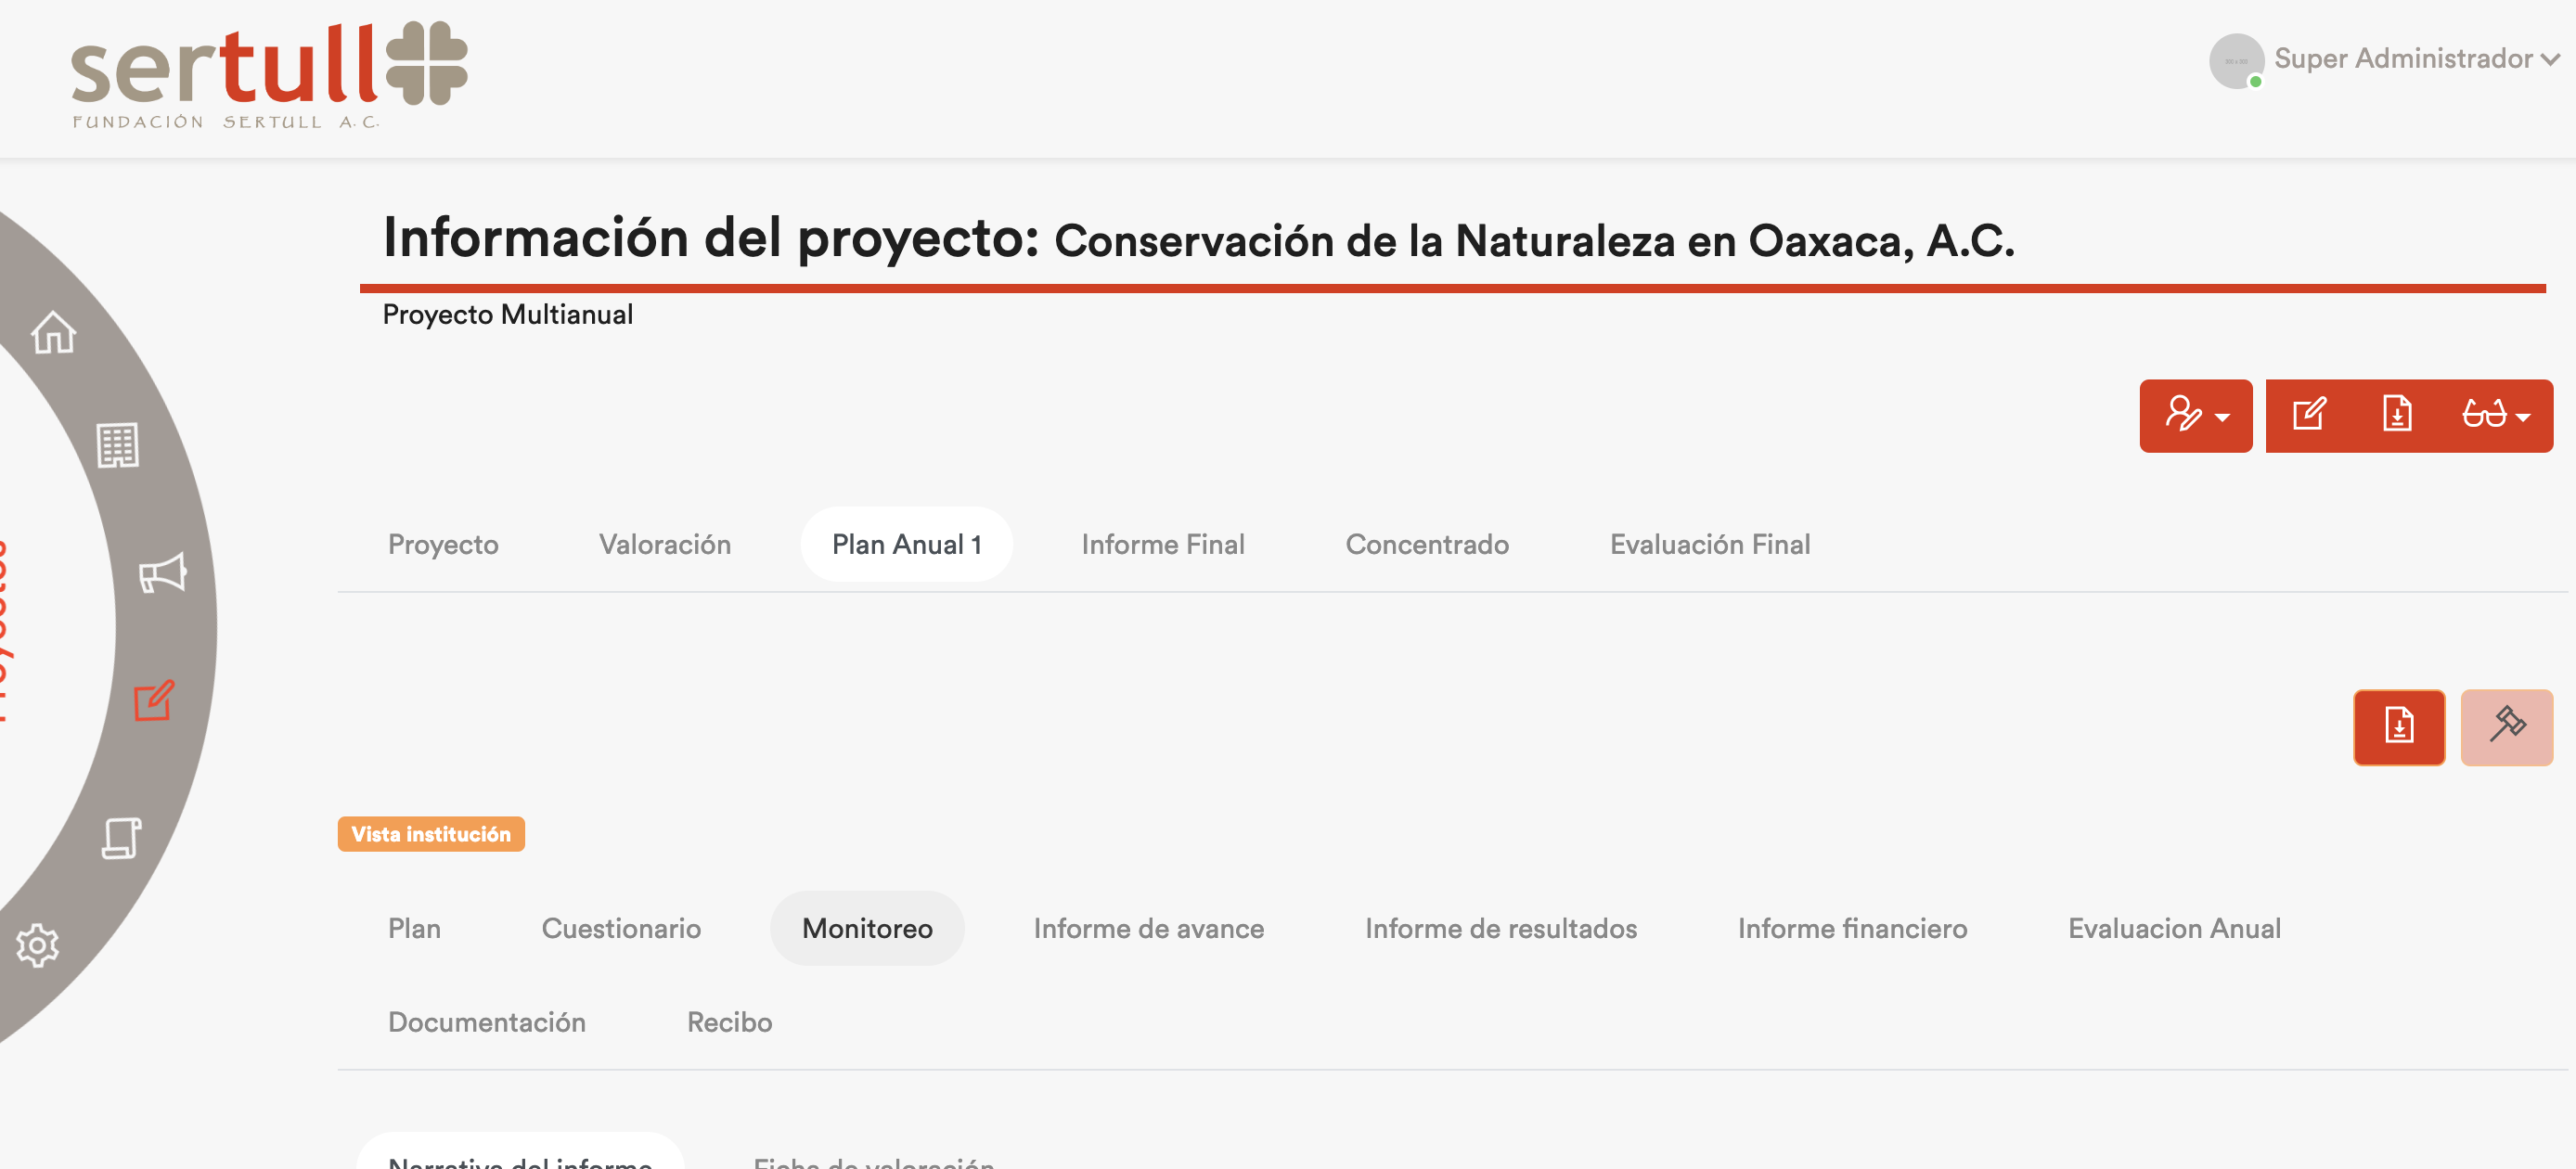Open the scroll document icon in sidebar

click(122, 838)
